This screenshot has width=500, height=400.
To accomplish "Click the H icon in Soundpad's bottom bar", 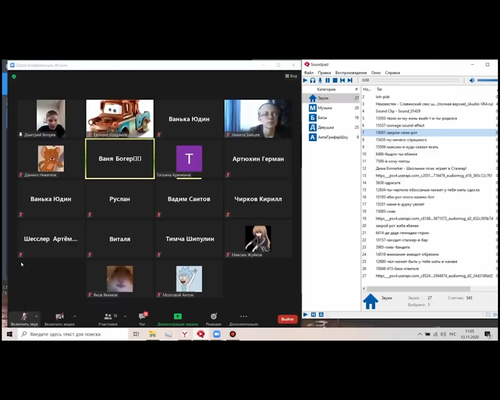I will point(313,314).
